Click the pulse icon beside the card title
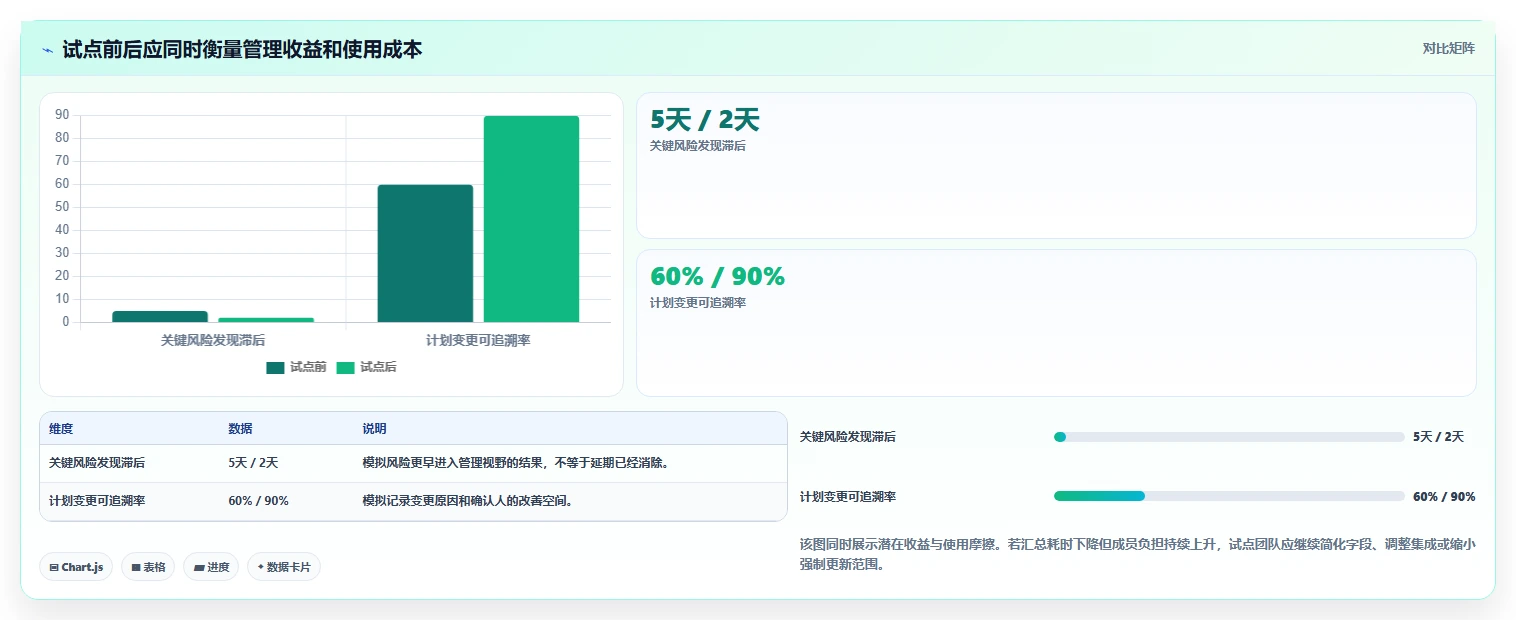 (x=47, y=50)
